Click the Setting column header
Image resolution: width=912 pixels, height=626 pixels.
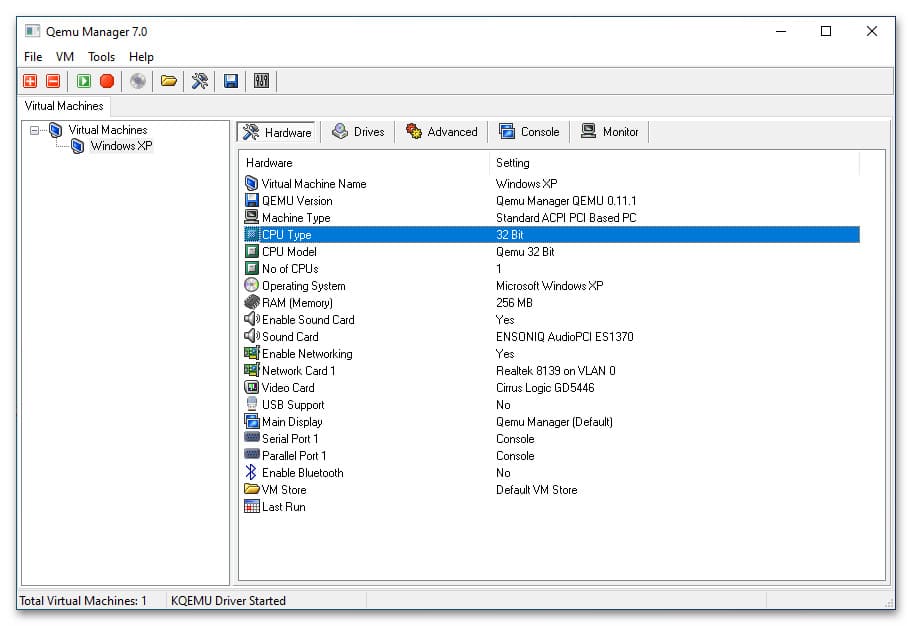(x=674, y=163)
